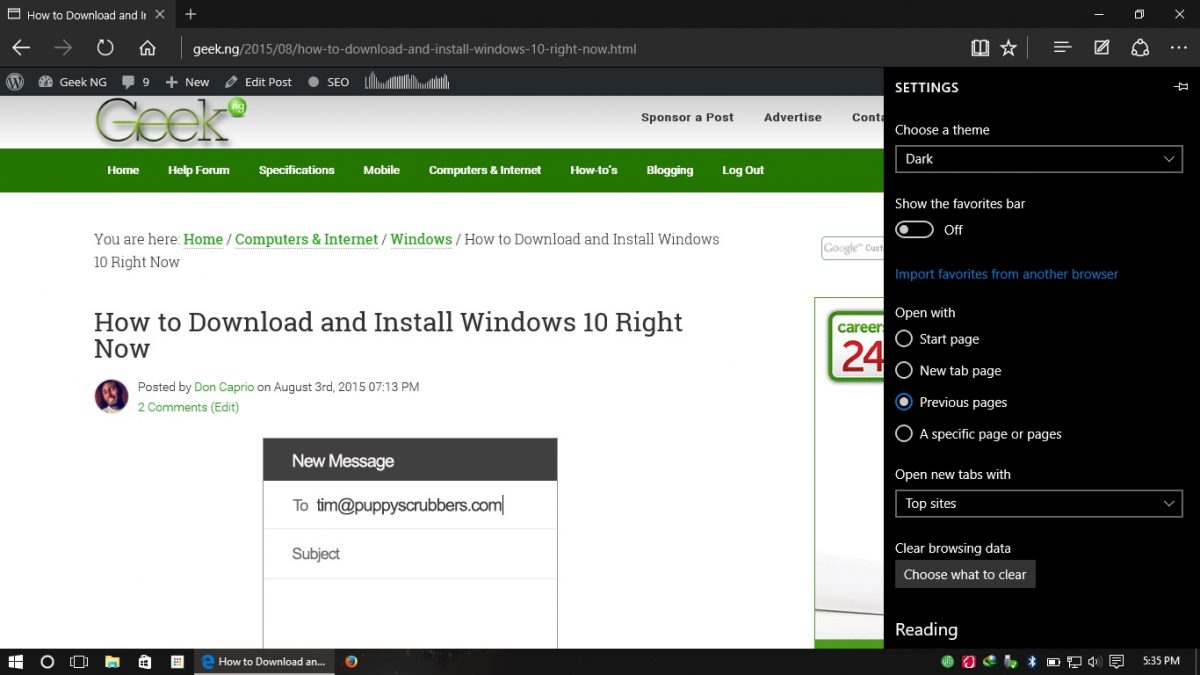Screen dimensions: 1200x675
Task: Click the WordPress logo in admin bar
Action: 15,82
